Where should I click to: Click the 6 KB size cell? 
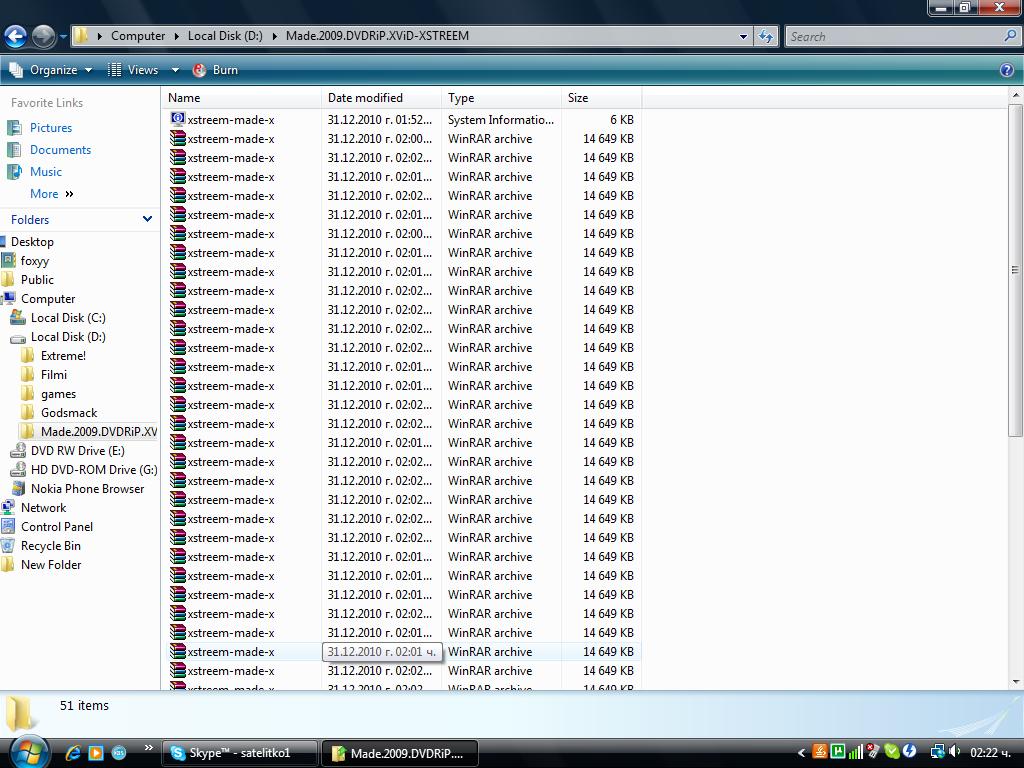tap(621, 120)
